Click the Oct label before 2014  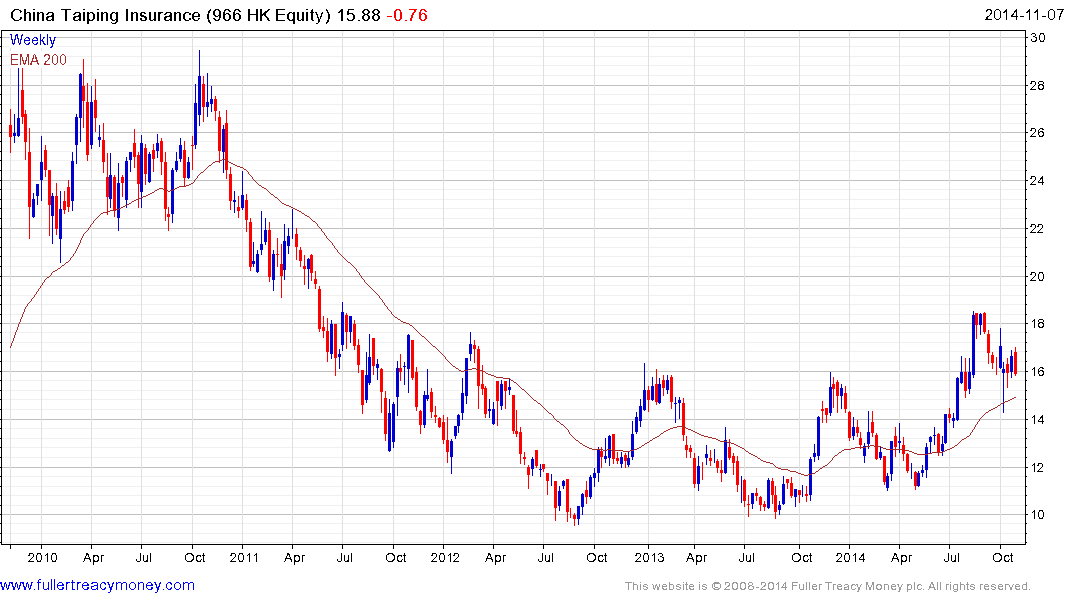tap(801, 557)
